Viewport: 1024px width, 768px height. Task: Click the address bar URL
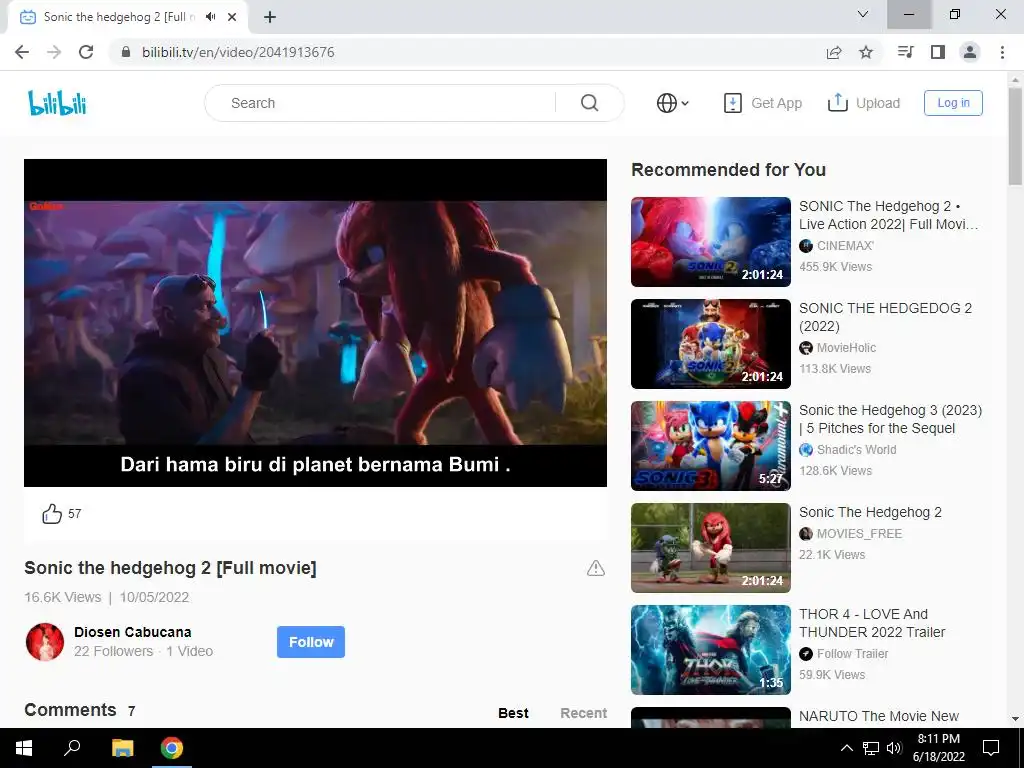[238, 52]
